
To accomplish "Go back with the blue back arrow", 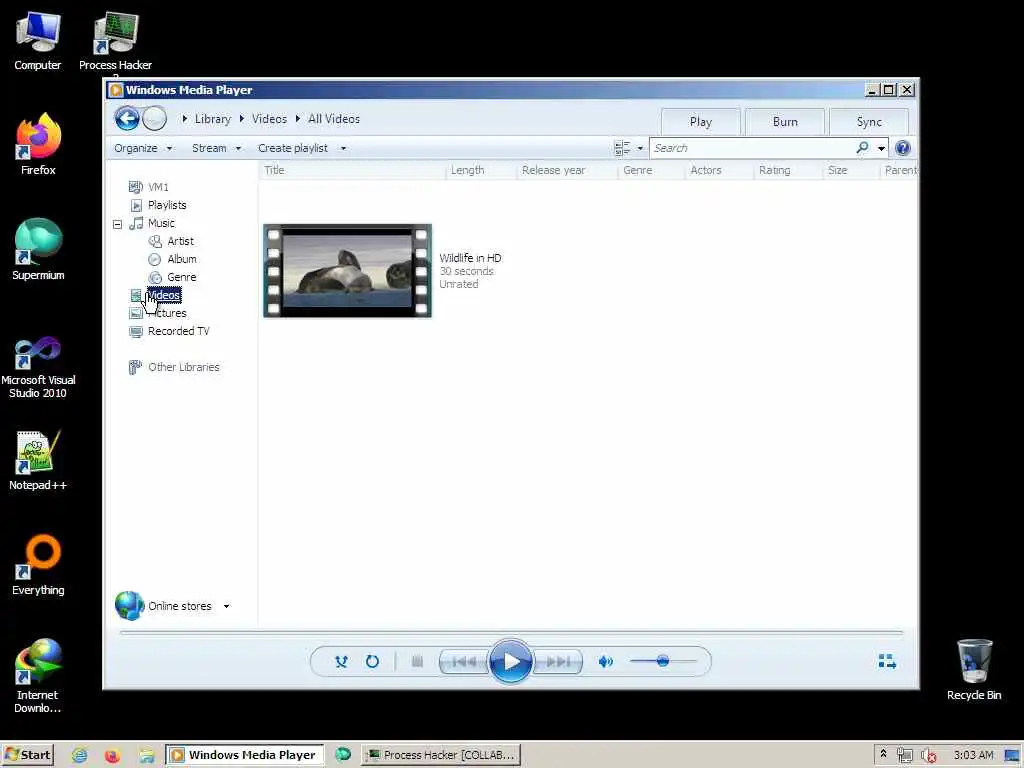I will (x=127, y=119).
